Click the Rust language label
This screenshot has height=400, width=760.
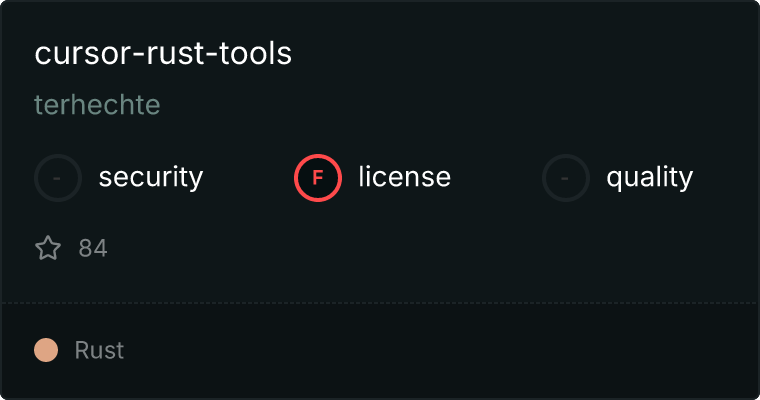coord(99,351)
